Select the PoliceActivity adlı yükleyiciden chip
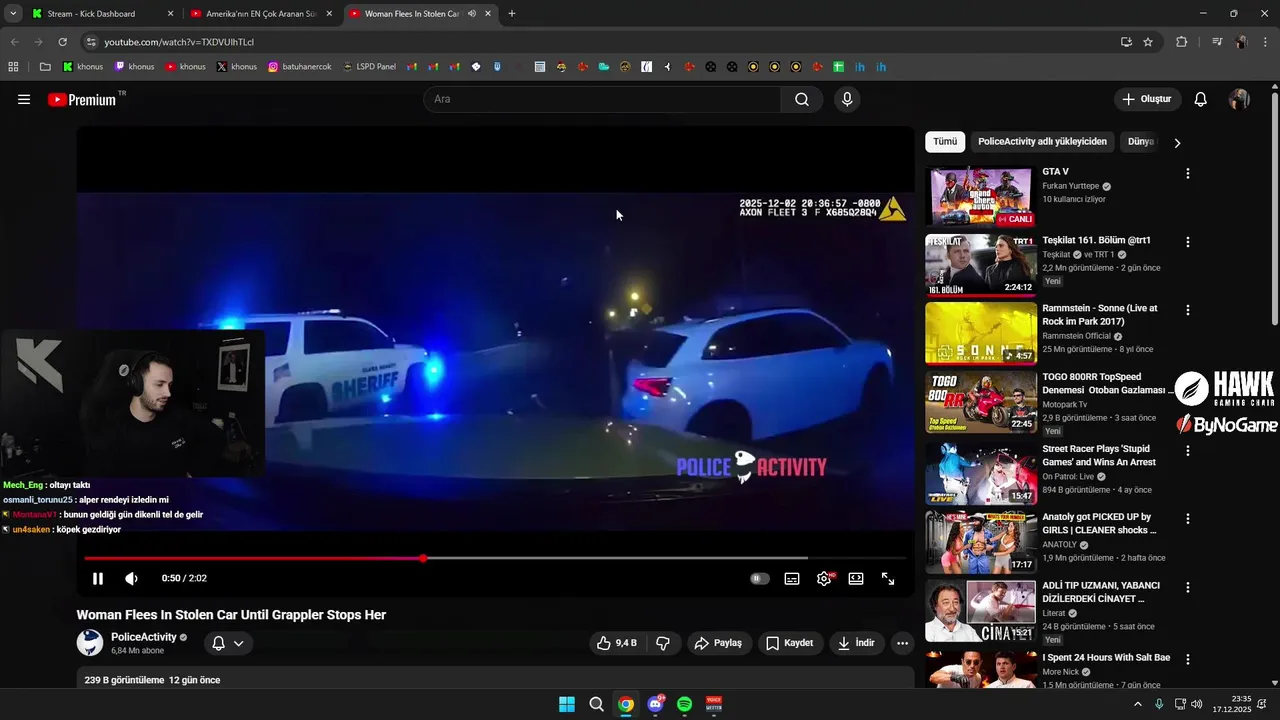The width and height of the screenshot is (1280, 720). point(1042,142)
